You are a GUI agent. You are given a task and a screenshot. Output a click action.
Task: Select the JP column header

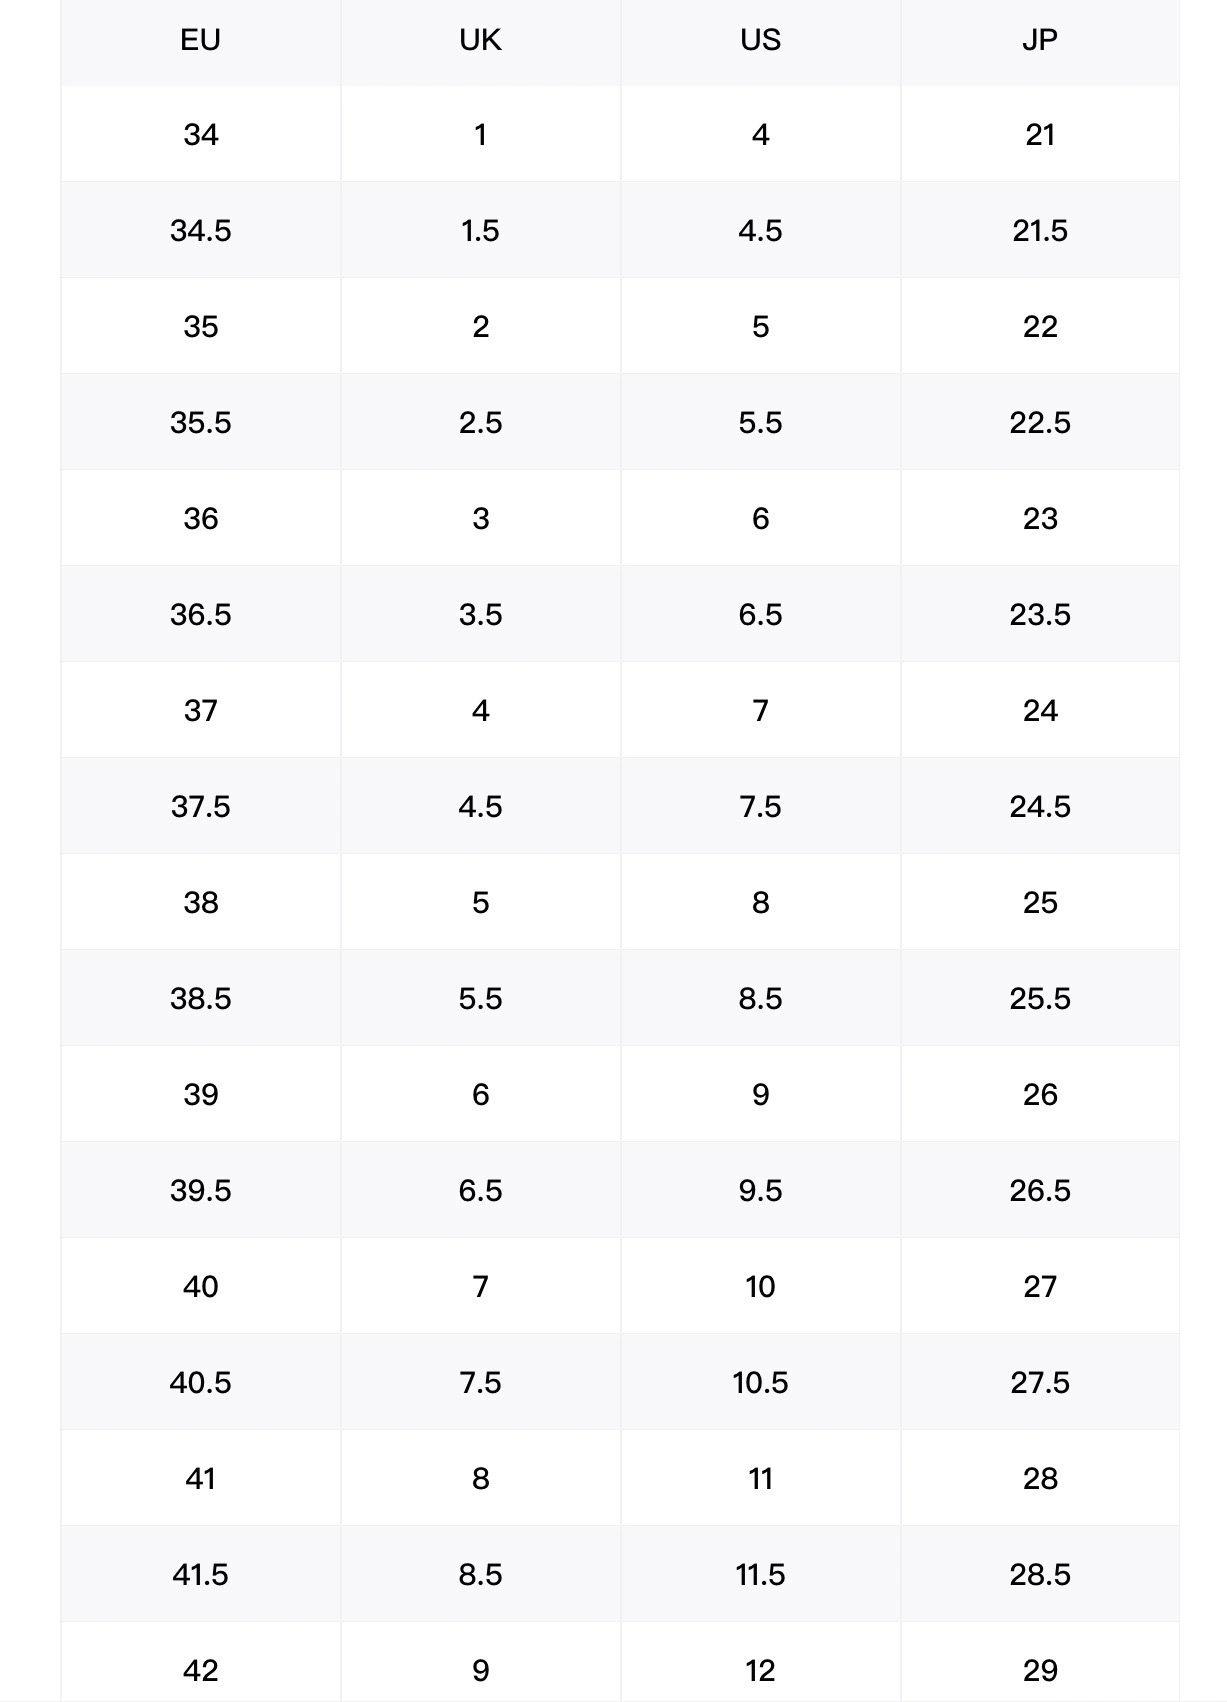tap(1040, 40)
